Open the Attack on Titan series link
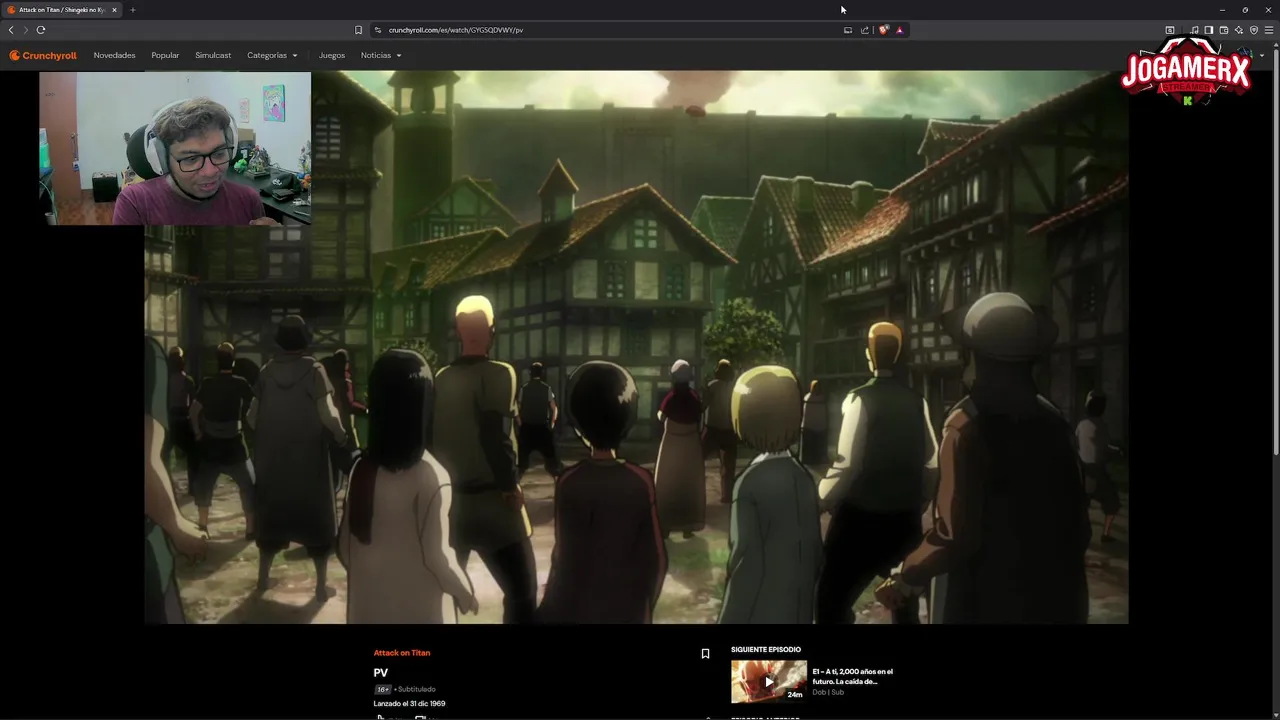The width and height of the screenshot is (1280, 720). click(x=402, y=653)
